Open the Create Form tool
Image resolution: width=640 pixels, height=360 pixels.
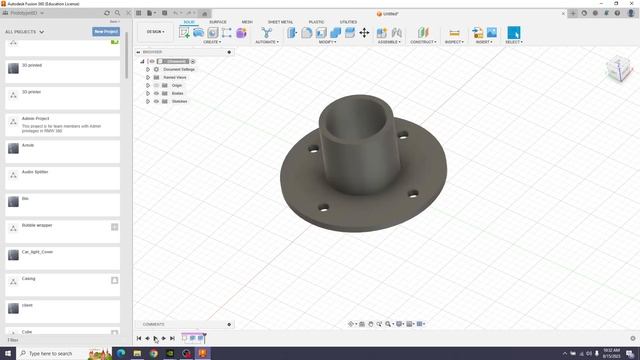tap(198, 33)
